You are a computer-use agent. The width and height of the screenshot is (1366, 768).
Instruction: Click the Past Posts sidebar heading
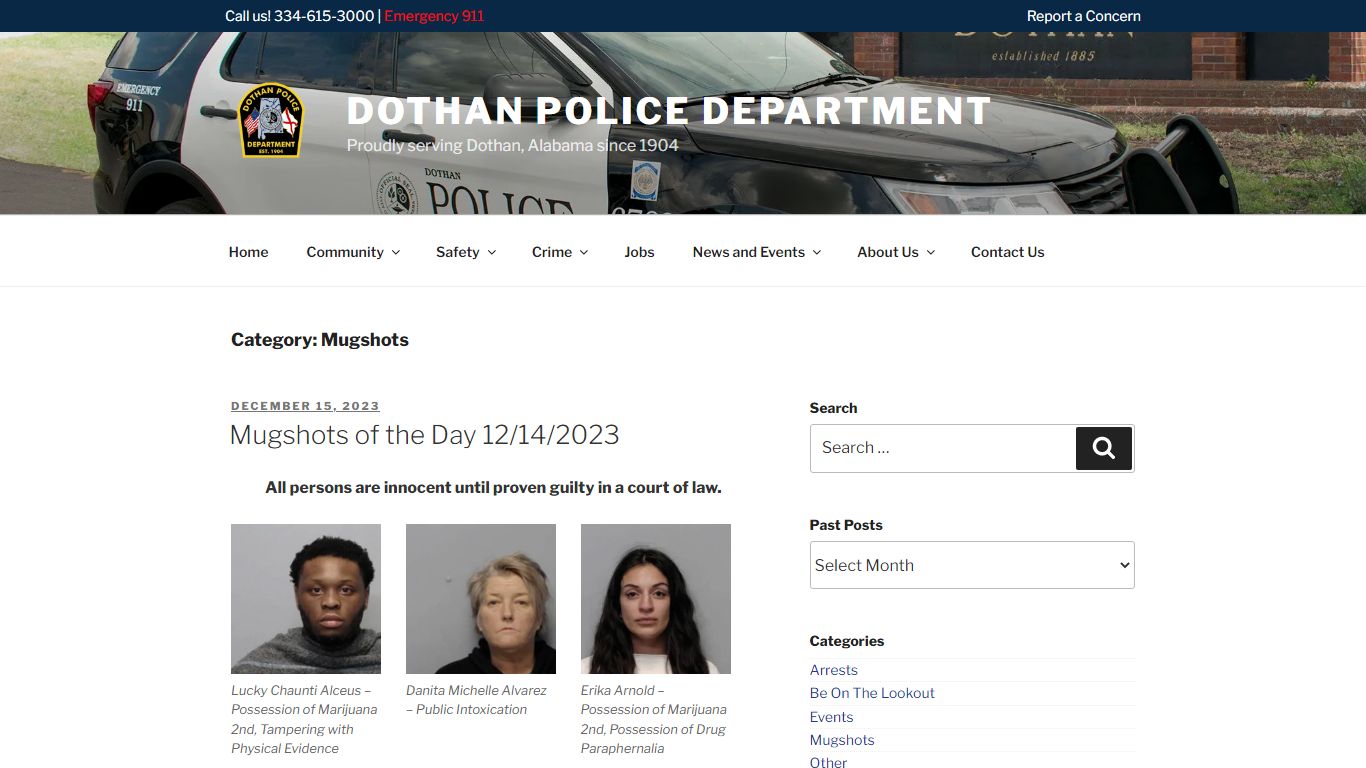(846, 525)
